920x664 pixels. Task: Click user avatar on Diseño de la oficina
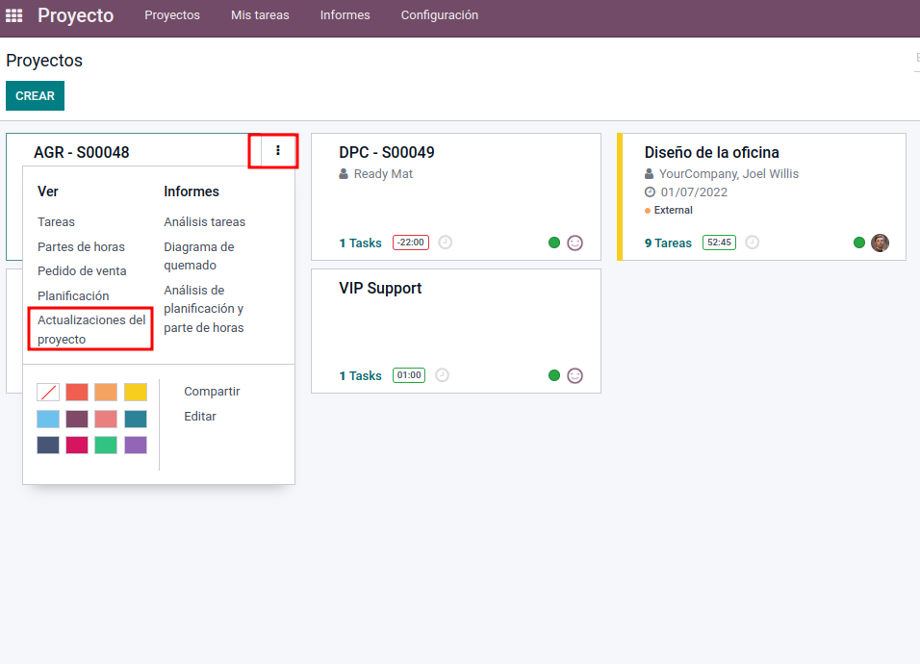[x=880, y=242]
